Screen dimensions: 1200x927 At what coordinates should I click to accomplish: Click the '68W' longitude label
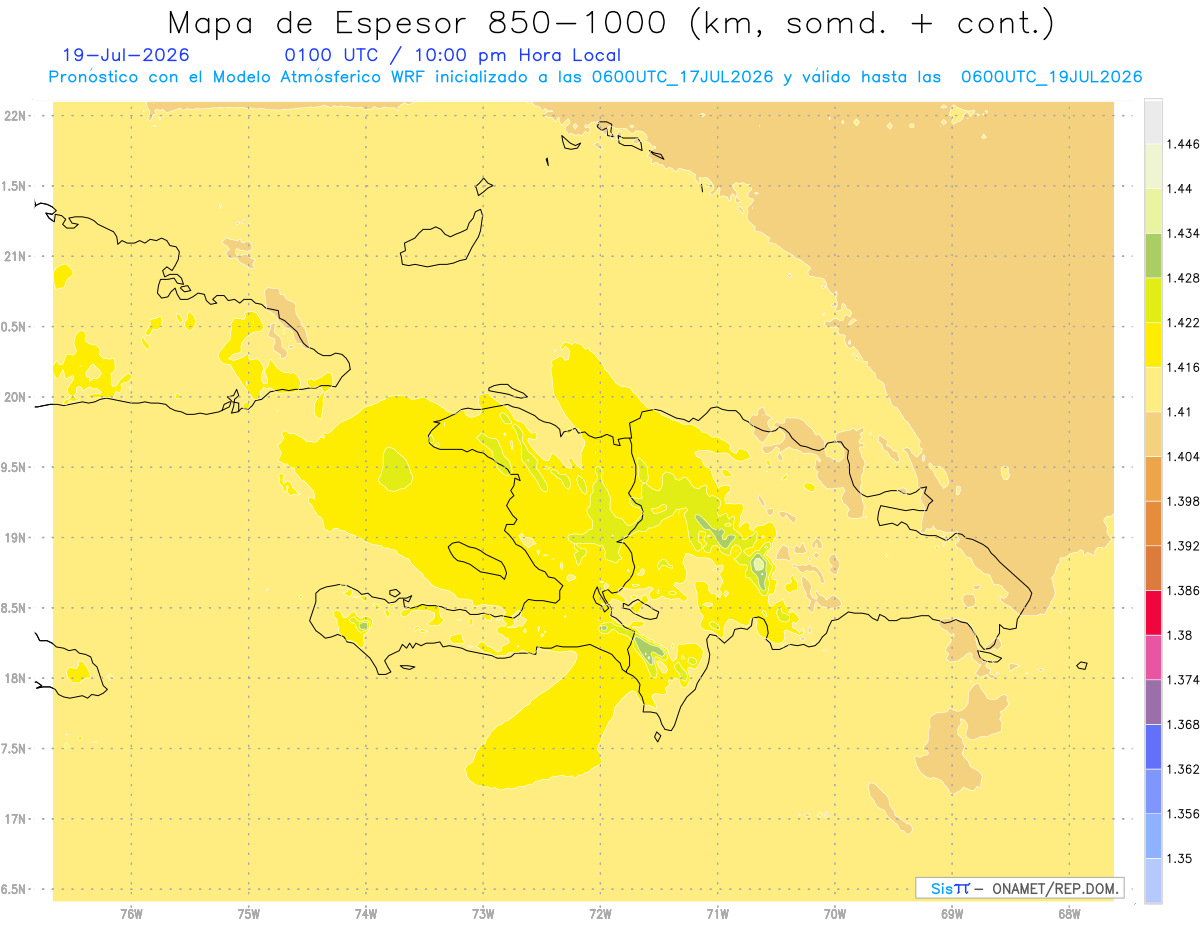[x=1069, y=914]
